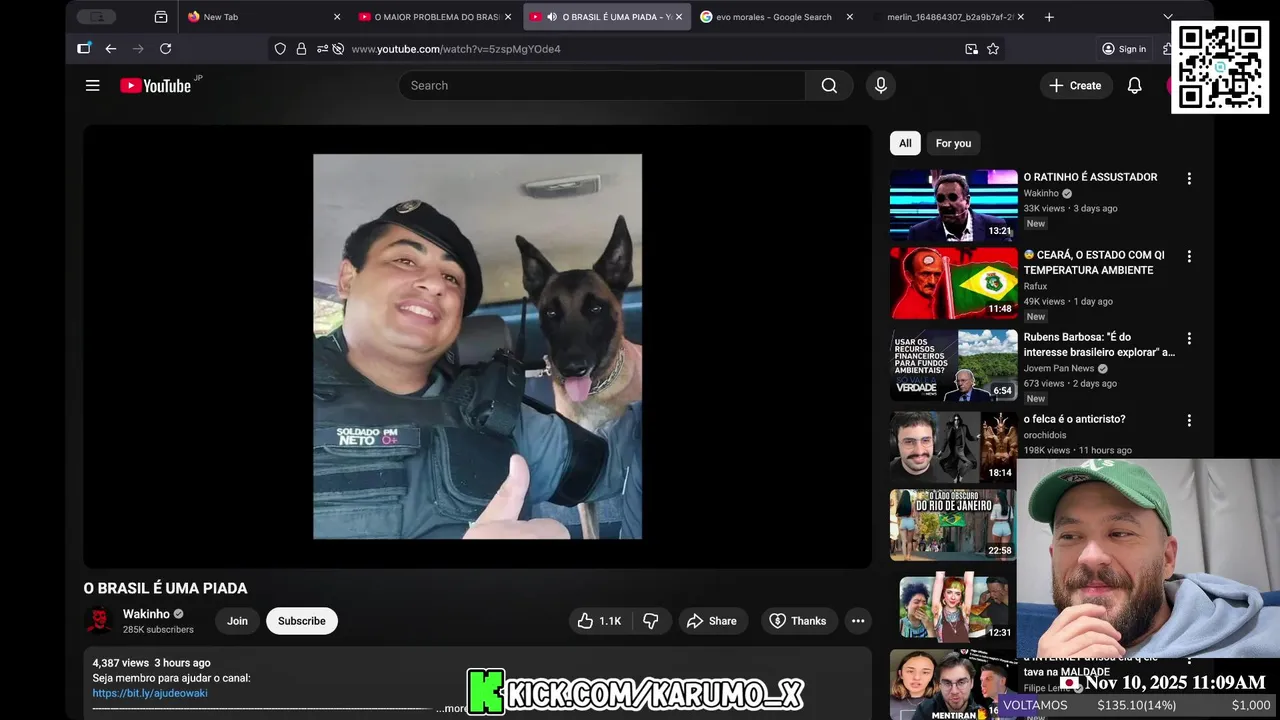Click the shield tracking protection icon
This screenshot has height=720, width=1280.
(280, 49)
